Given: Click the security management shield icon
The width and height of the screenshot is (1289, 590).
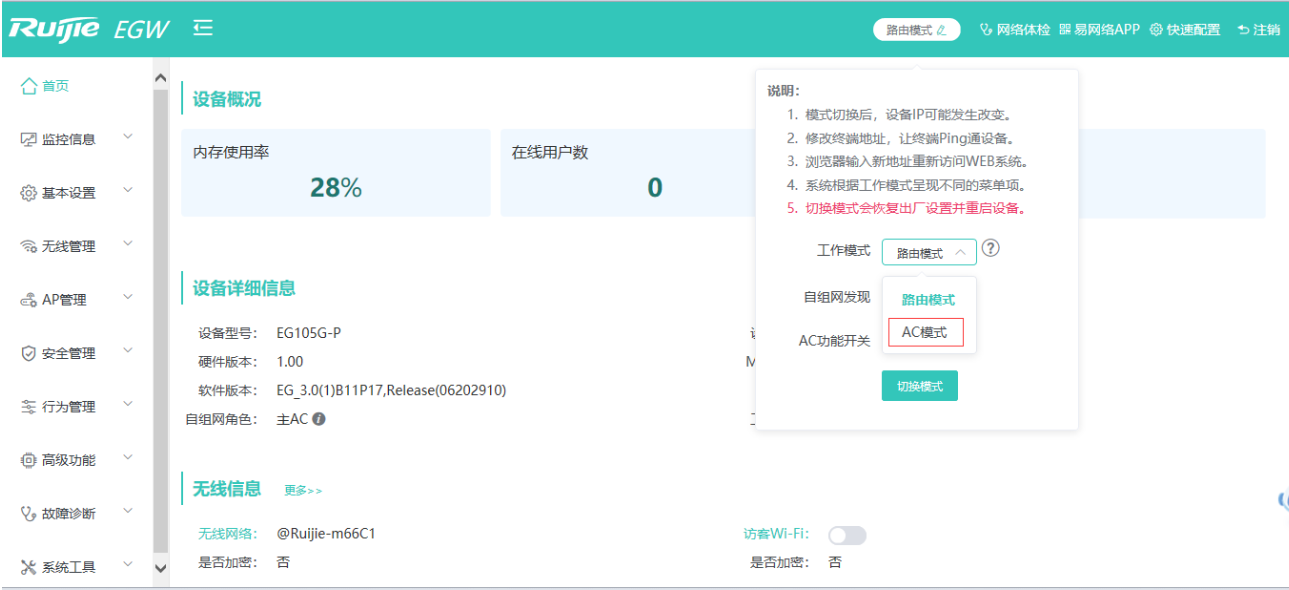Looking at the screenshot, I should (29, 354).
